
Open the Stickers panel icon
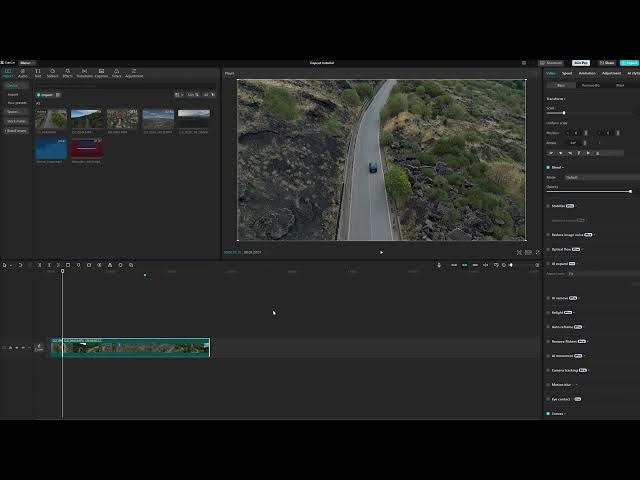coord(53,73)
